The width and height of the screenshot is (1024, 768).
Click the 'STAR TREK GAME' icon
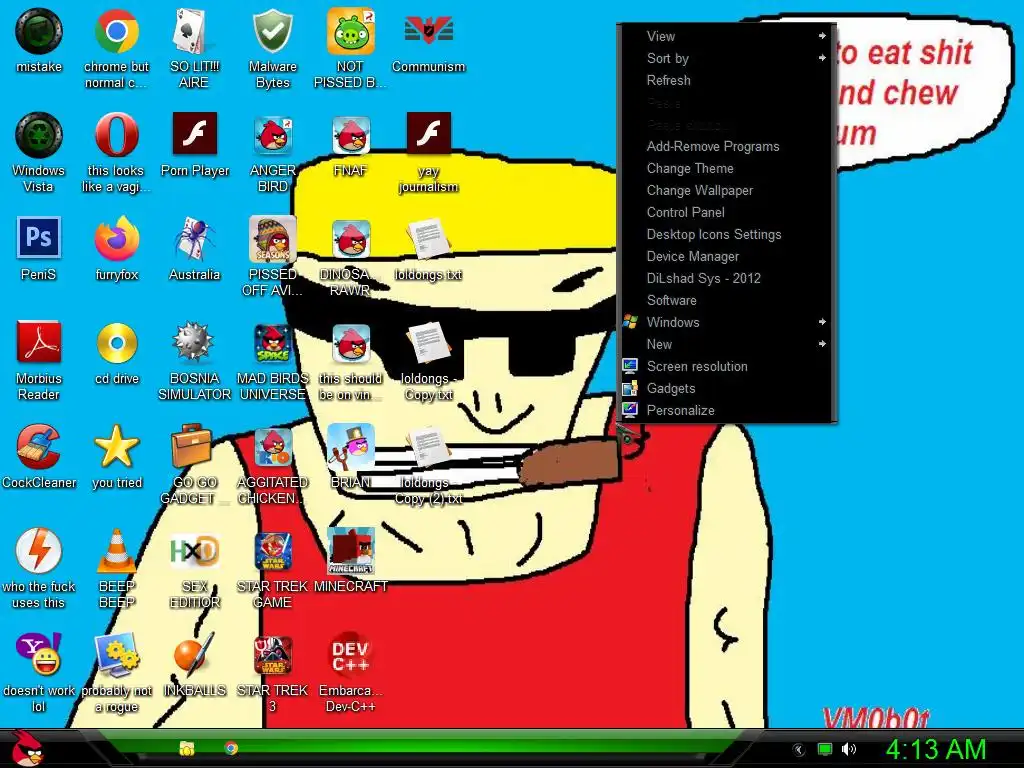click(272, 551)
